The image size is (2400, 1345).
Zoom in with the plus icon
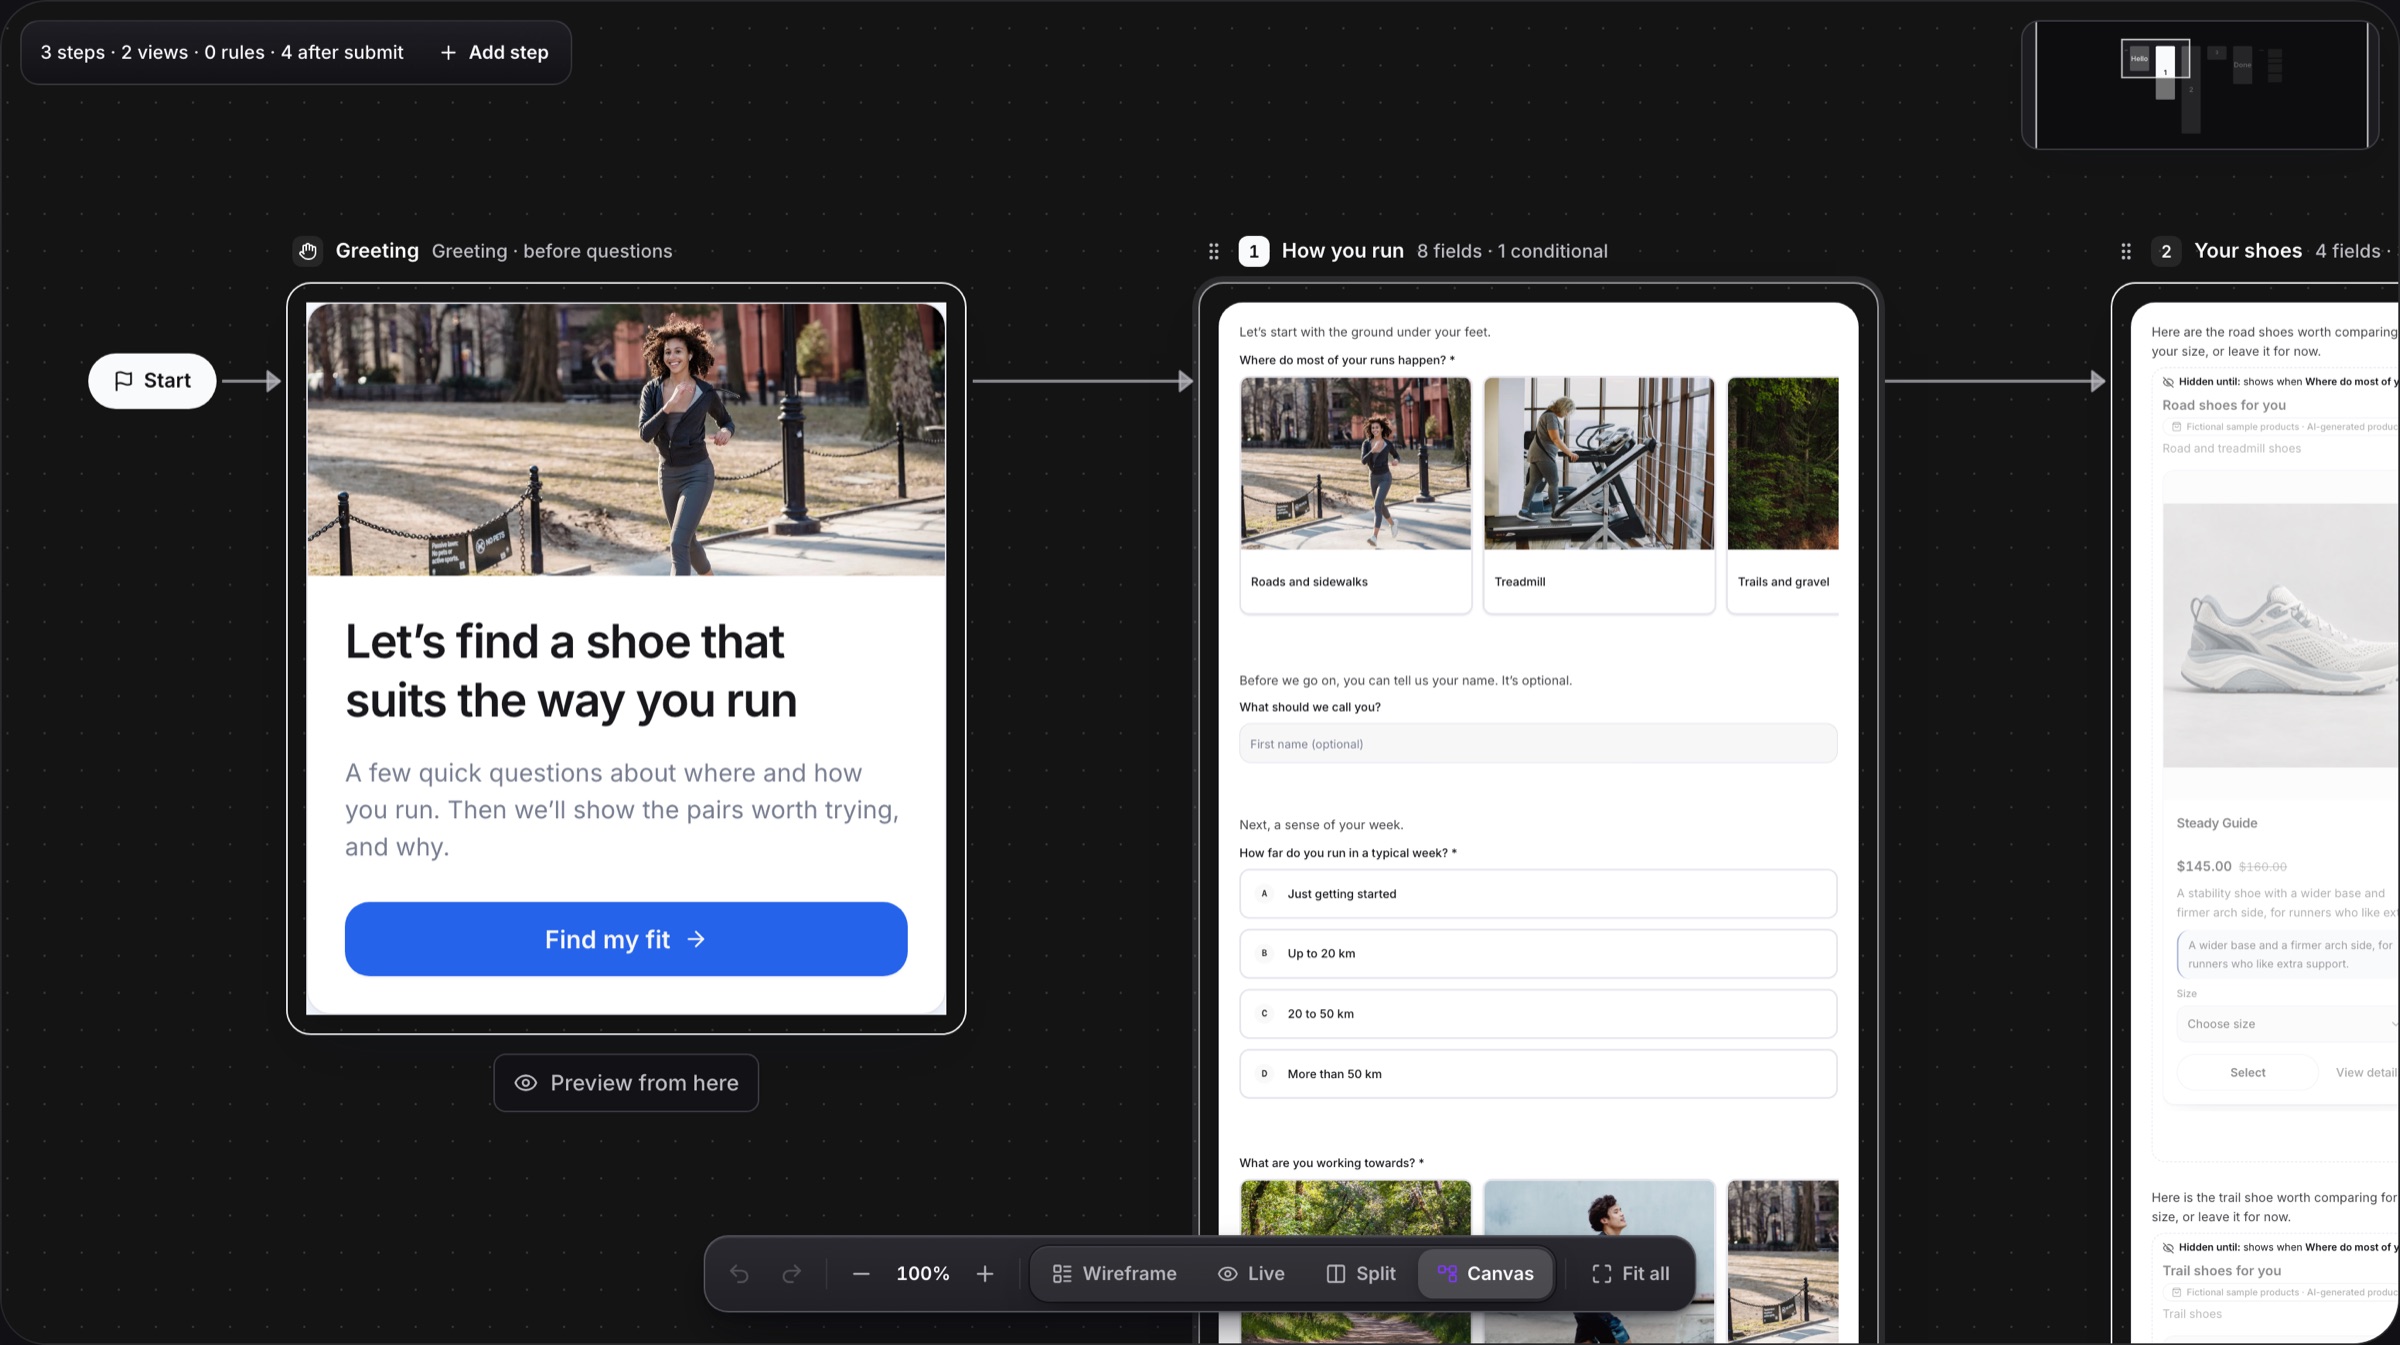(985, 1273)
